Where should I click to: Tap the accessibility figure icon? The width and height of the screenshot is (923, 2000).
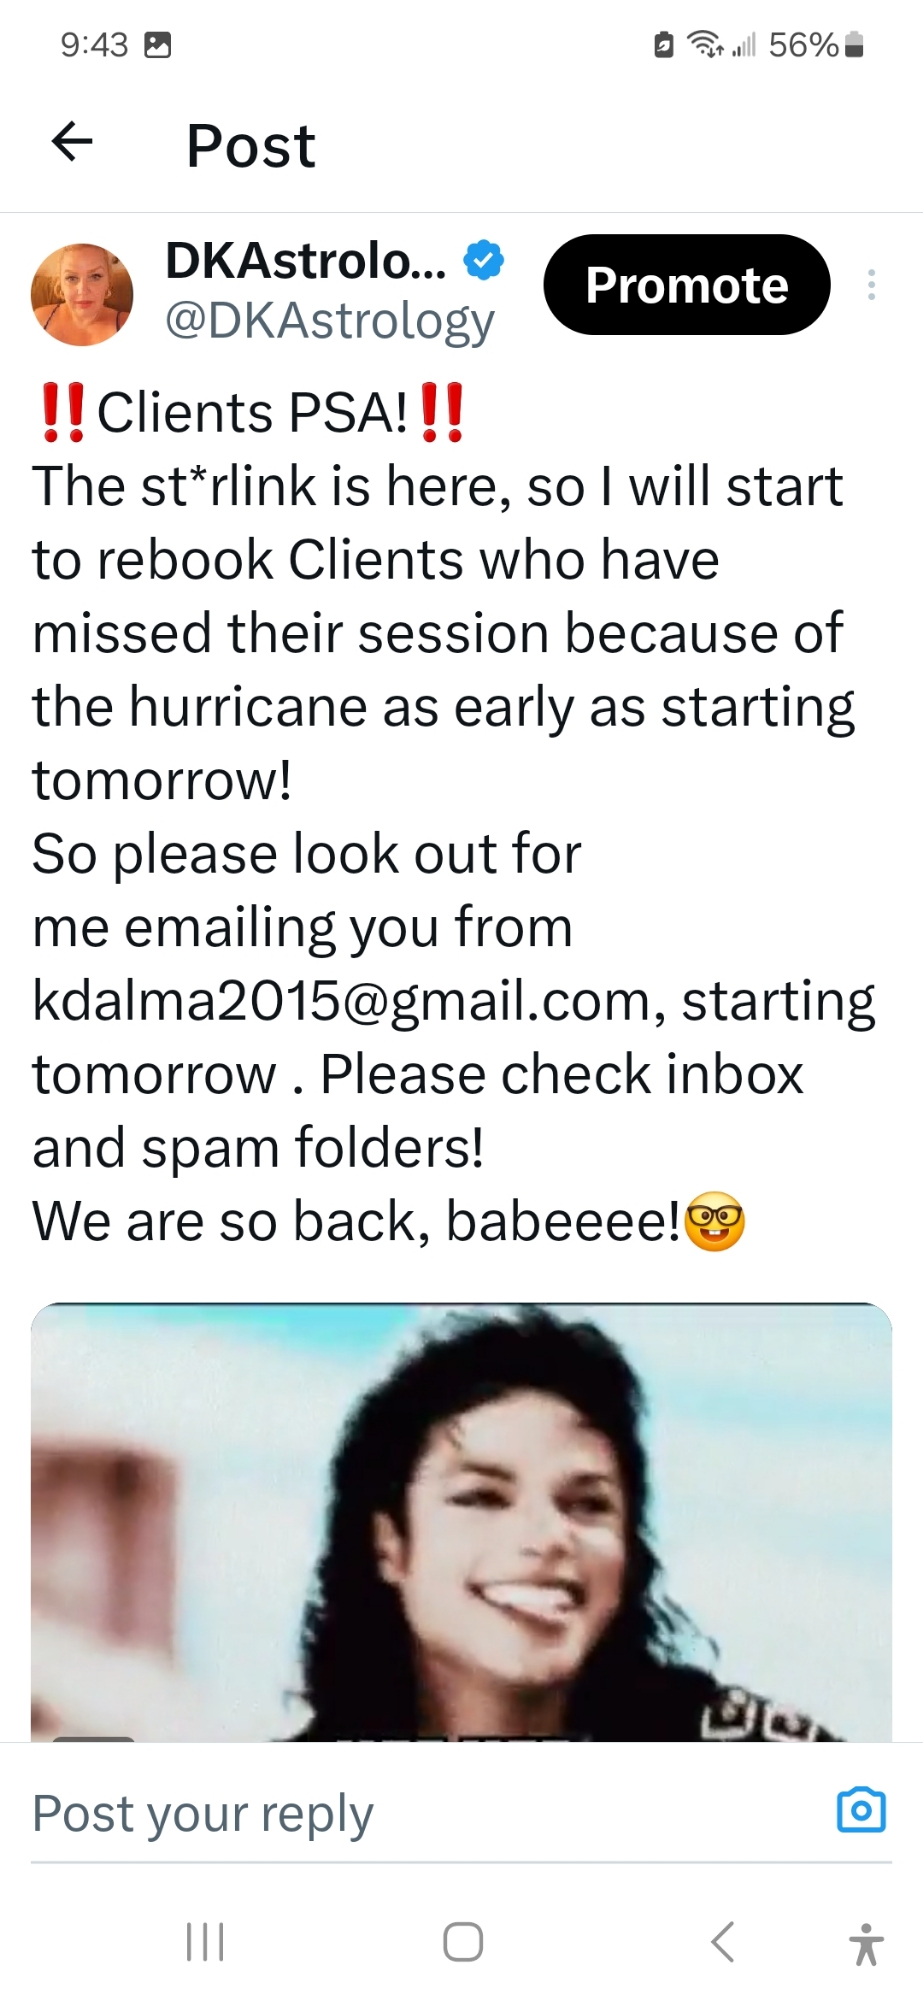[866, 1944]
